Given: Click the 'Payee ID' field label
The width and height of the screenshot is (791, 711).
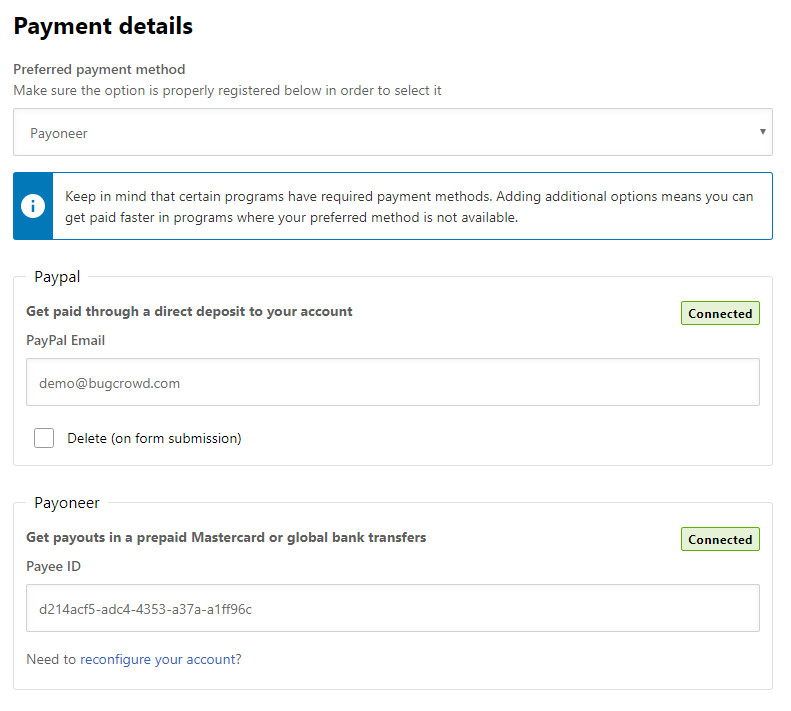Looking at the screenshot, I should pos(53,566).
